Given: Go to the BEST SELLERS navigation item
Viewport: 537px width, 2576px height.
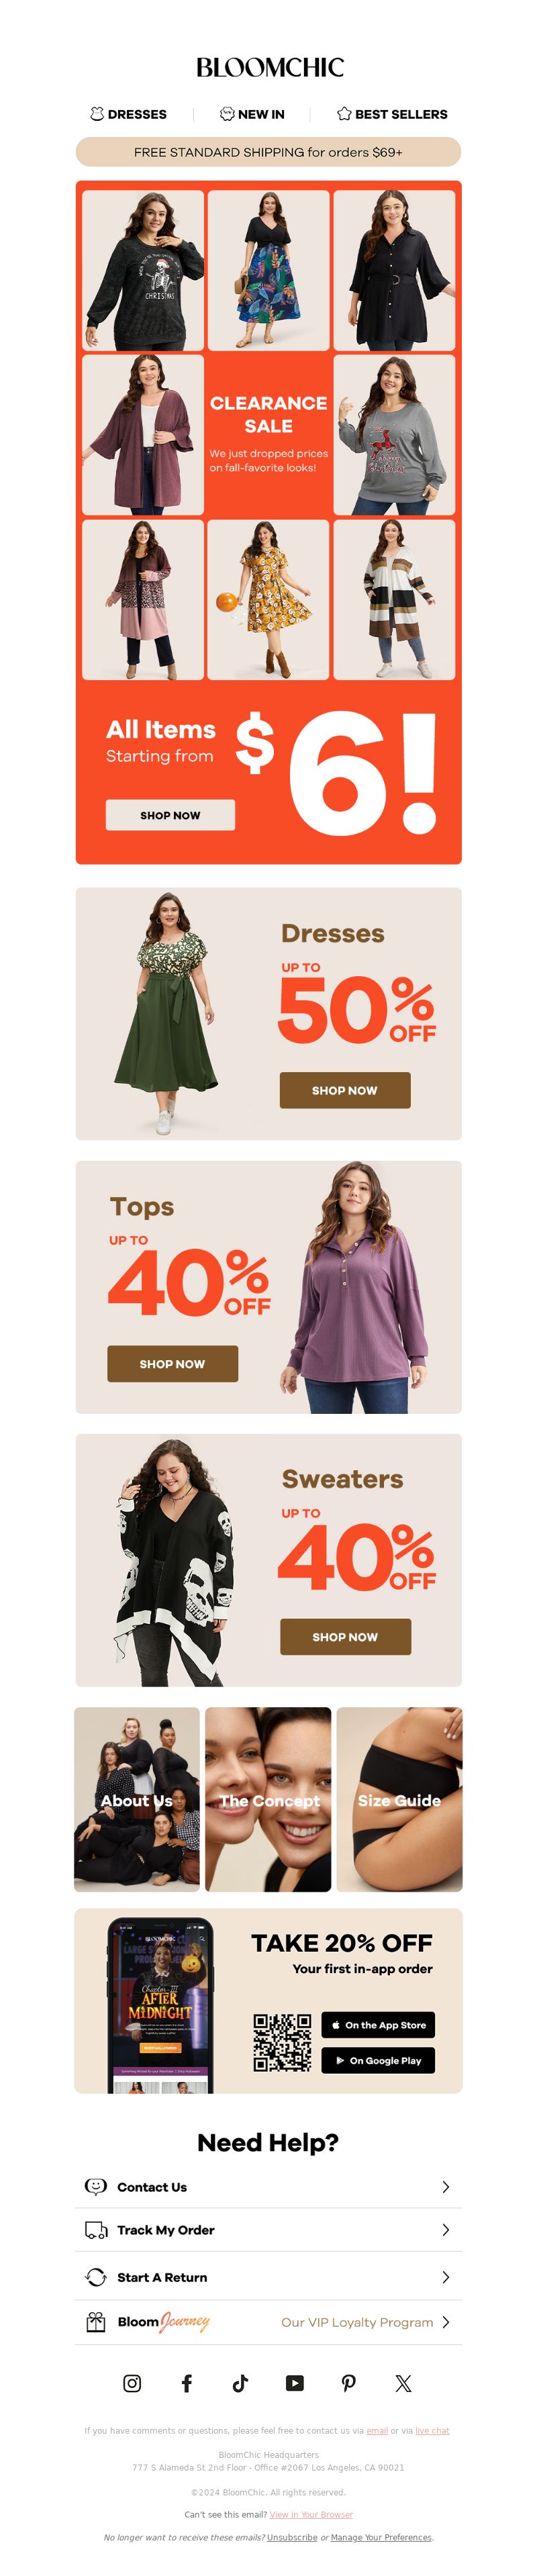Looking at the screenshot, I should [x=392, y=114].
